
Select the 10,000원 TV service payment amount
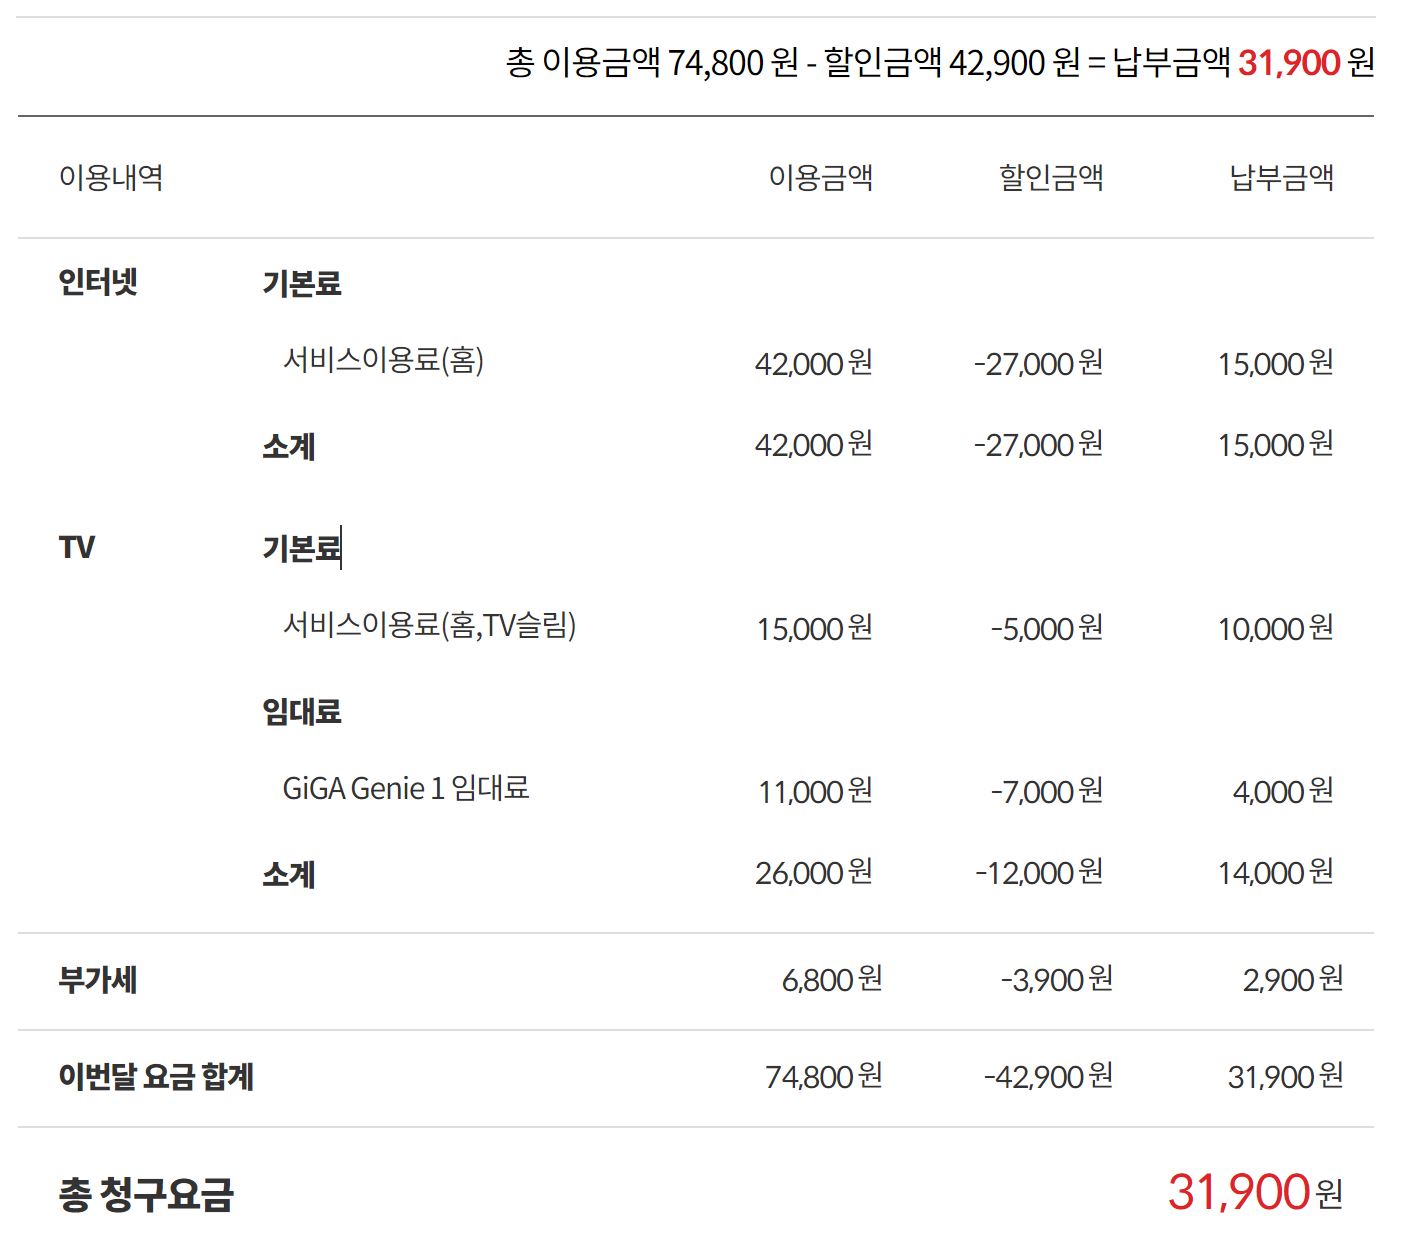tap(1275, 629)
